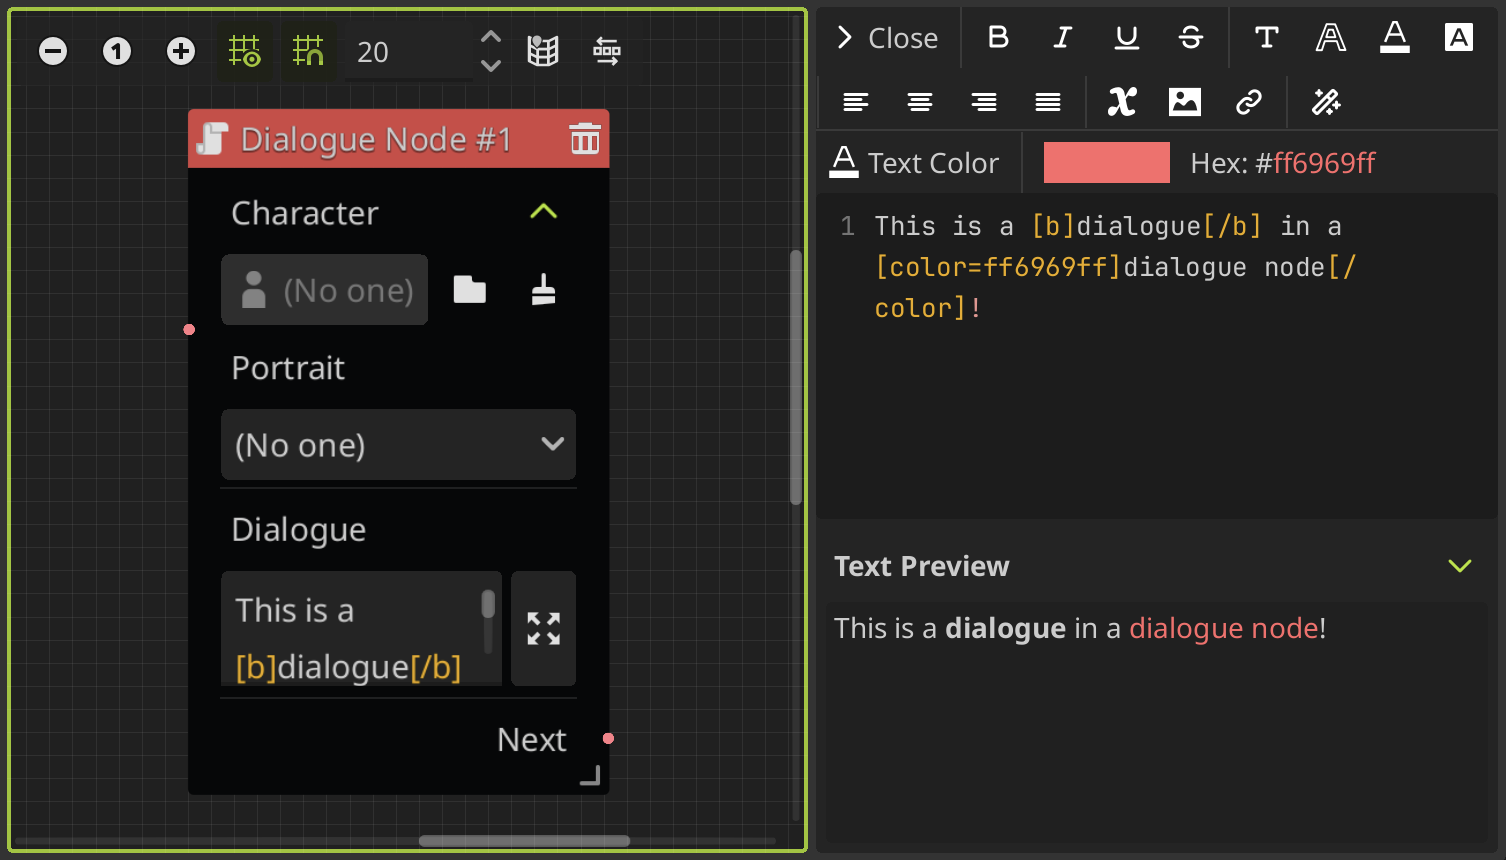The image size is (1506, 860).
Task: Apply bold formatting with the B icon
Action: coord(997,38)
